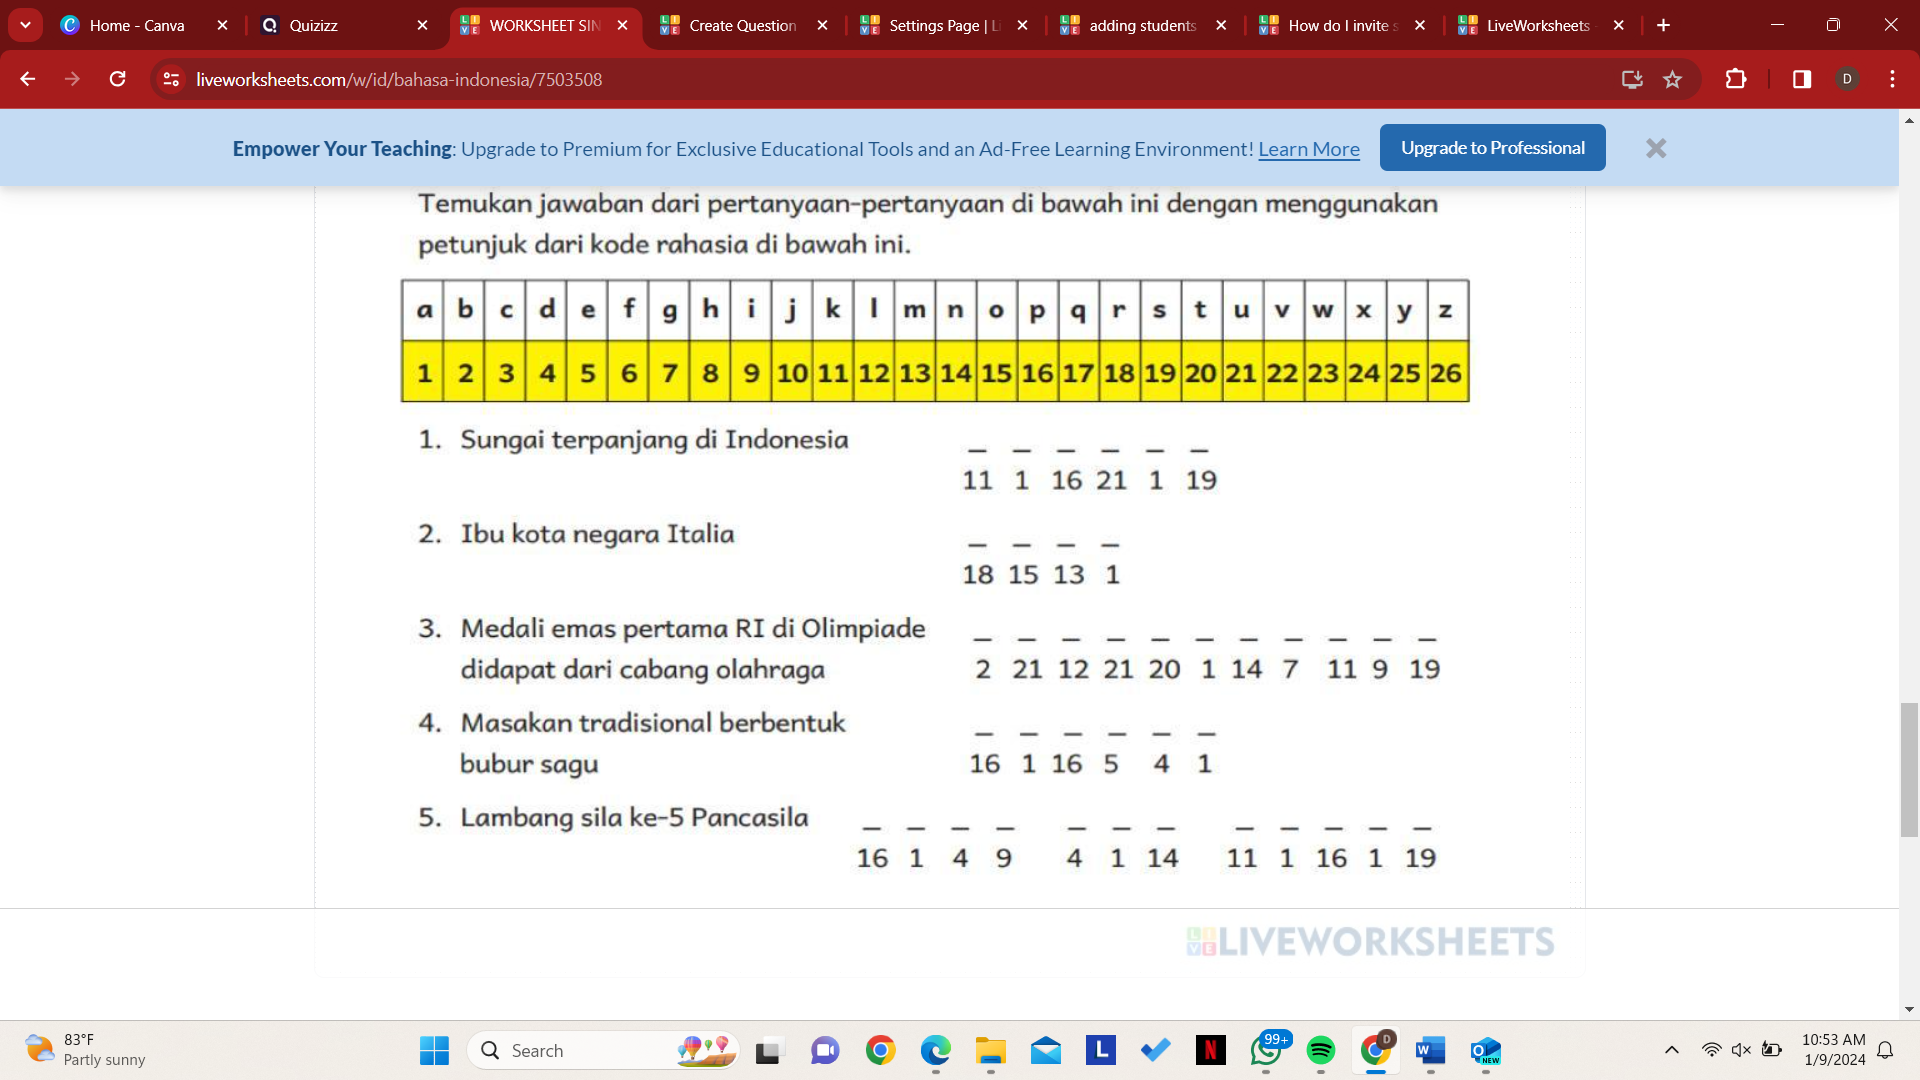Launch Netflix from the taskbar
Viewport: 1920px width, 1080px height.
[1210, 1050]
